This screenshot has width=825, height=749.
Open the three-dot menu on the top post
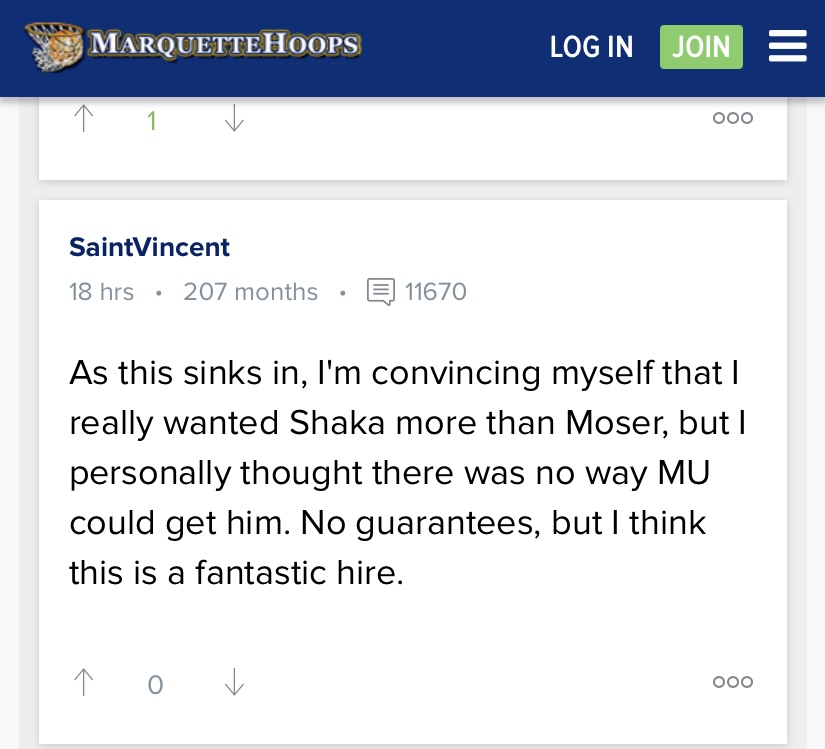tap(732, 118)
